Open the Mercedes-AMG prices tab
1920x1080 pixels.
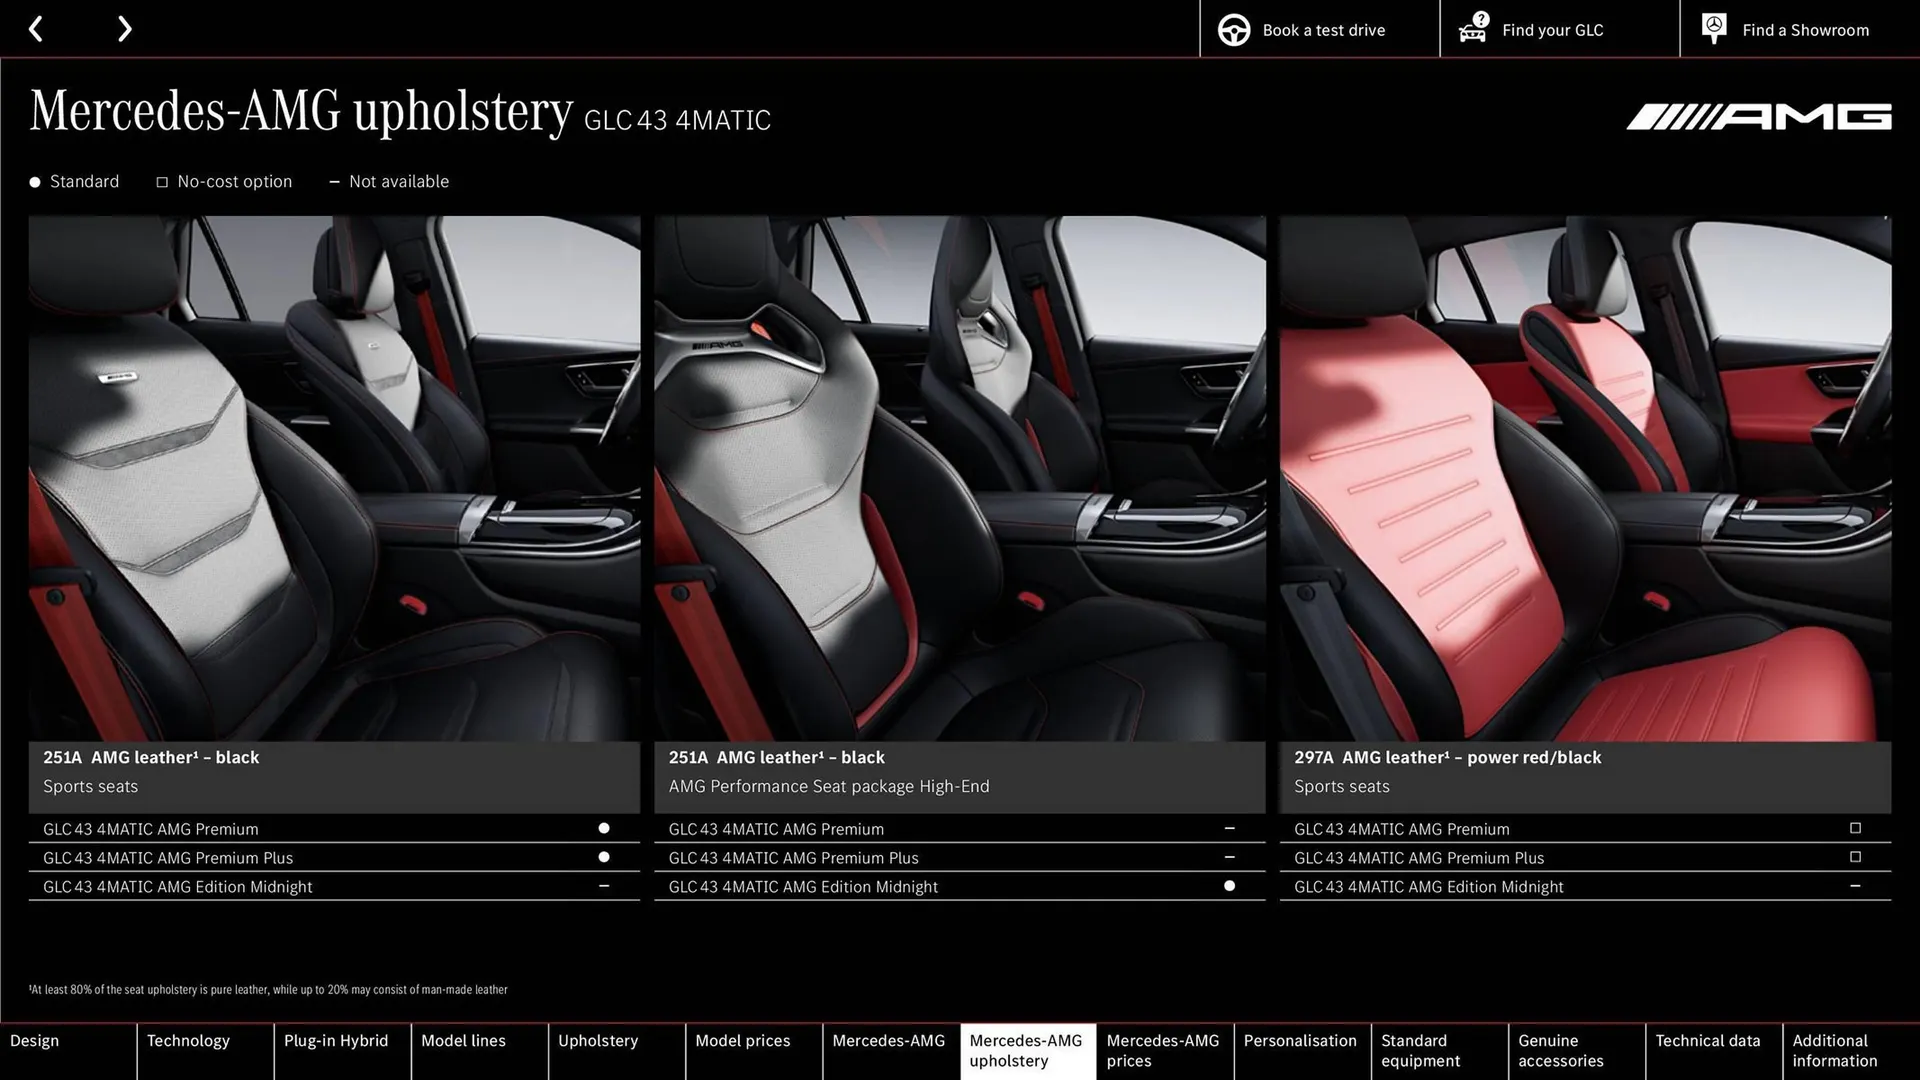[1163, 1050]
